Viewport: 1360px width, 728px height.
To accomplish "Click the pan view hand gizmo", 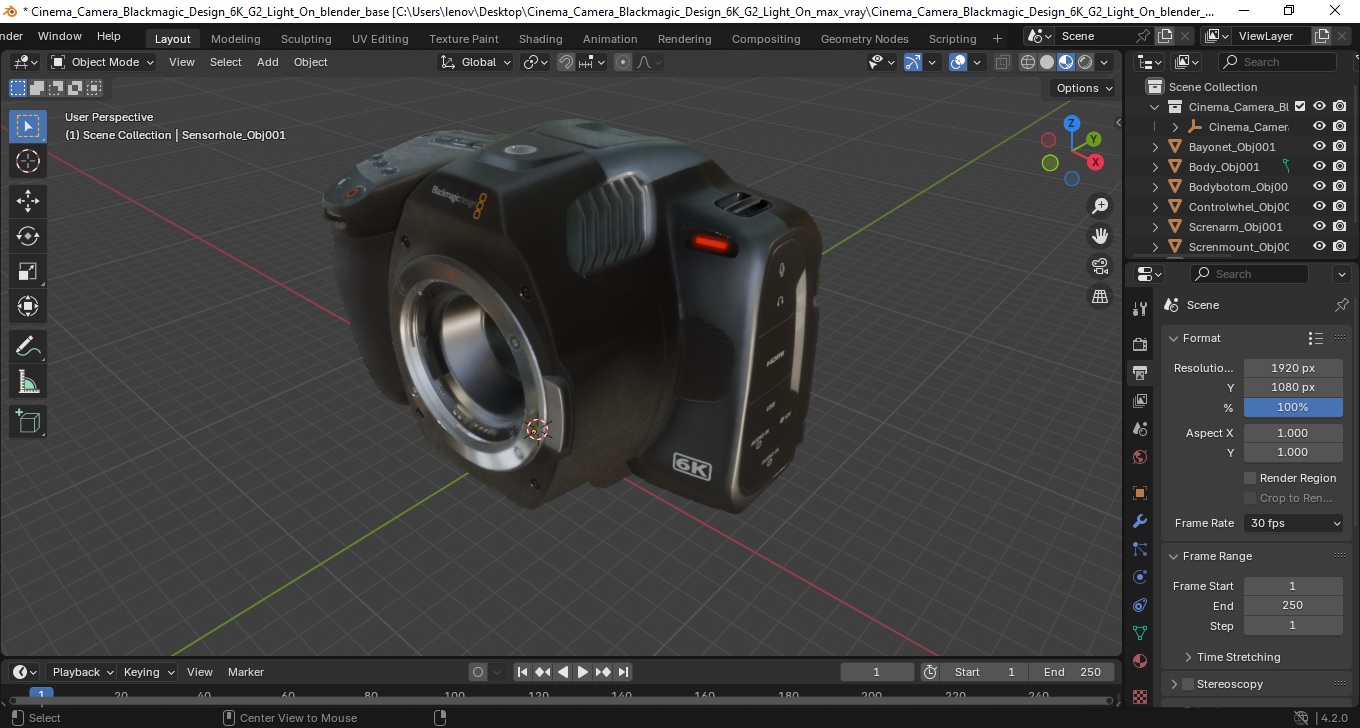I will click(1100, 236).
